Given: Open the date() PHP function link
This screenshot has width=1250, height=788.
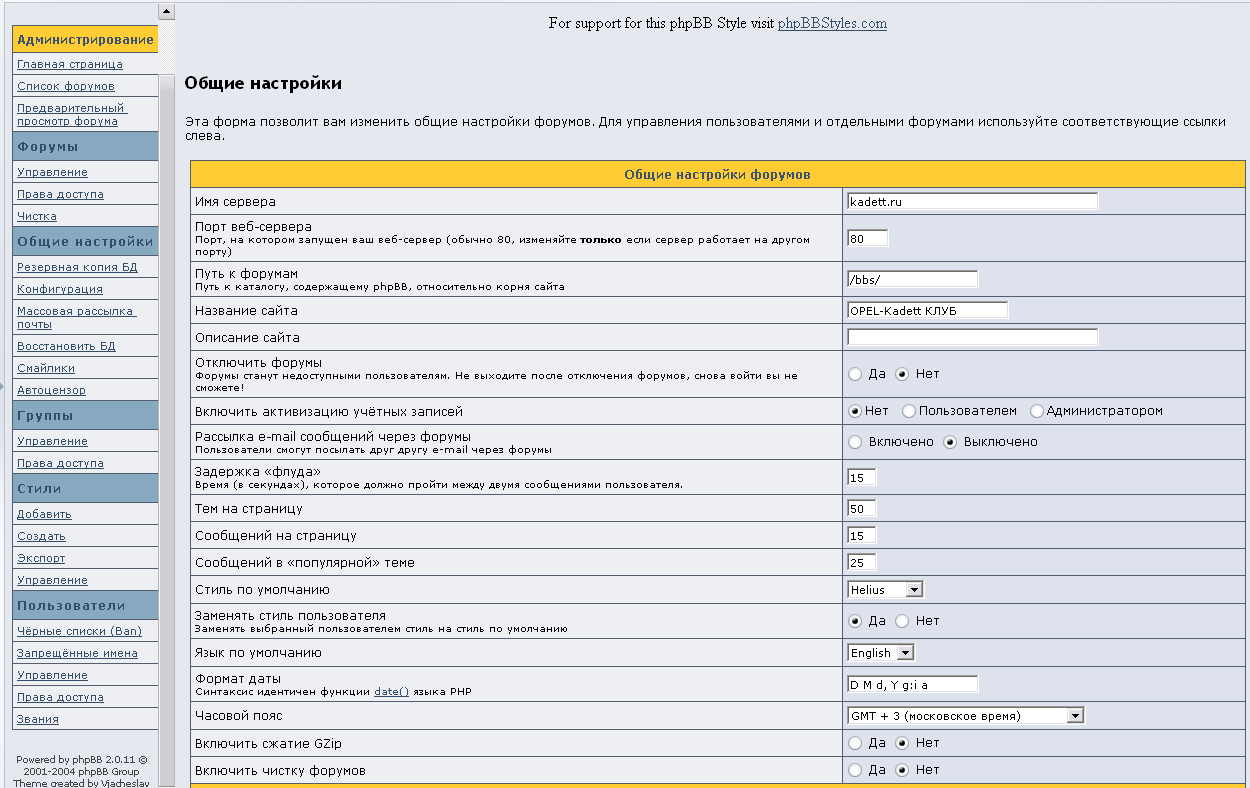Looking at the screenshot, I should pos(391,692).
